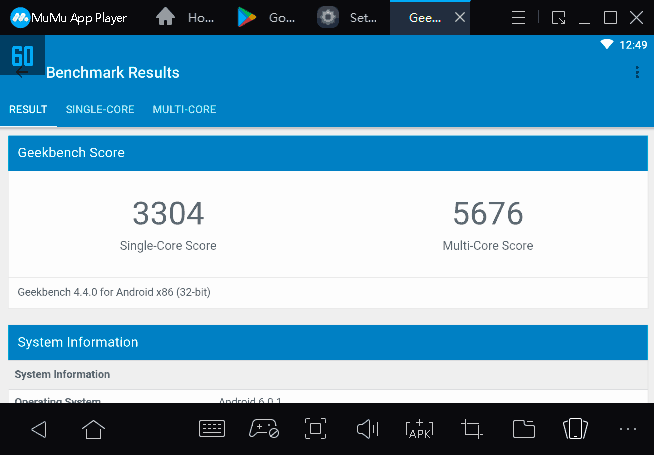
Task: Close the MuMu App Player window
Action: point(636,18)
